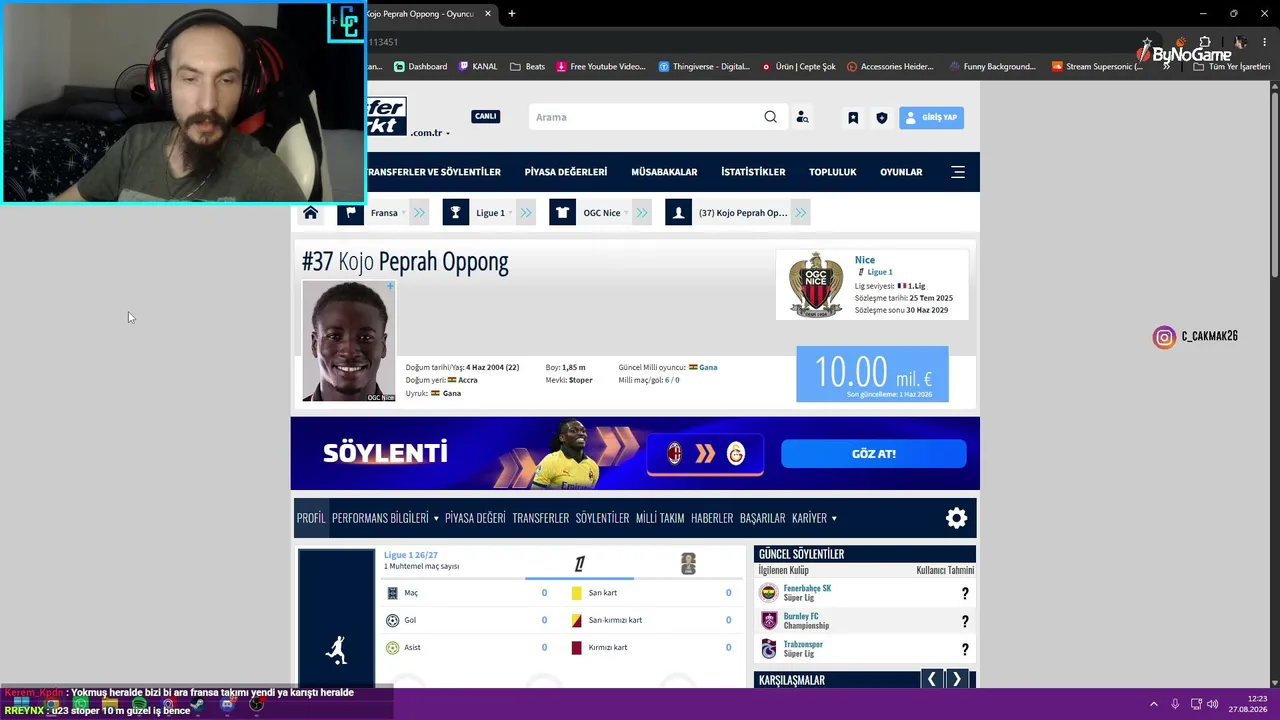Image resolution: width=1280 pixels, height=720 pixels.
Task: Open Müsabakalar menu
Action: pyautogui.click(x=664, y=172)
